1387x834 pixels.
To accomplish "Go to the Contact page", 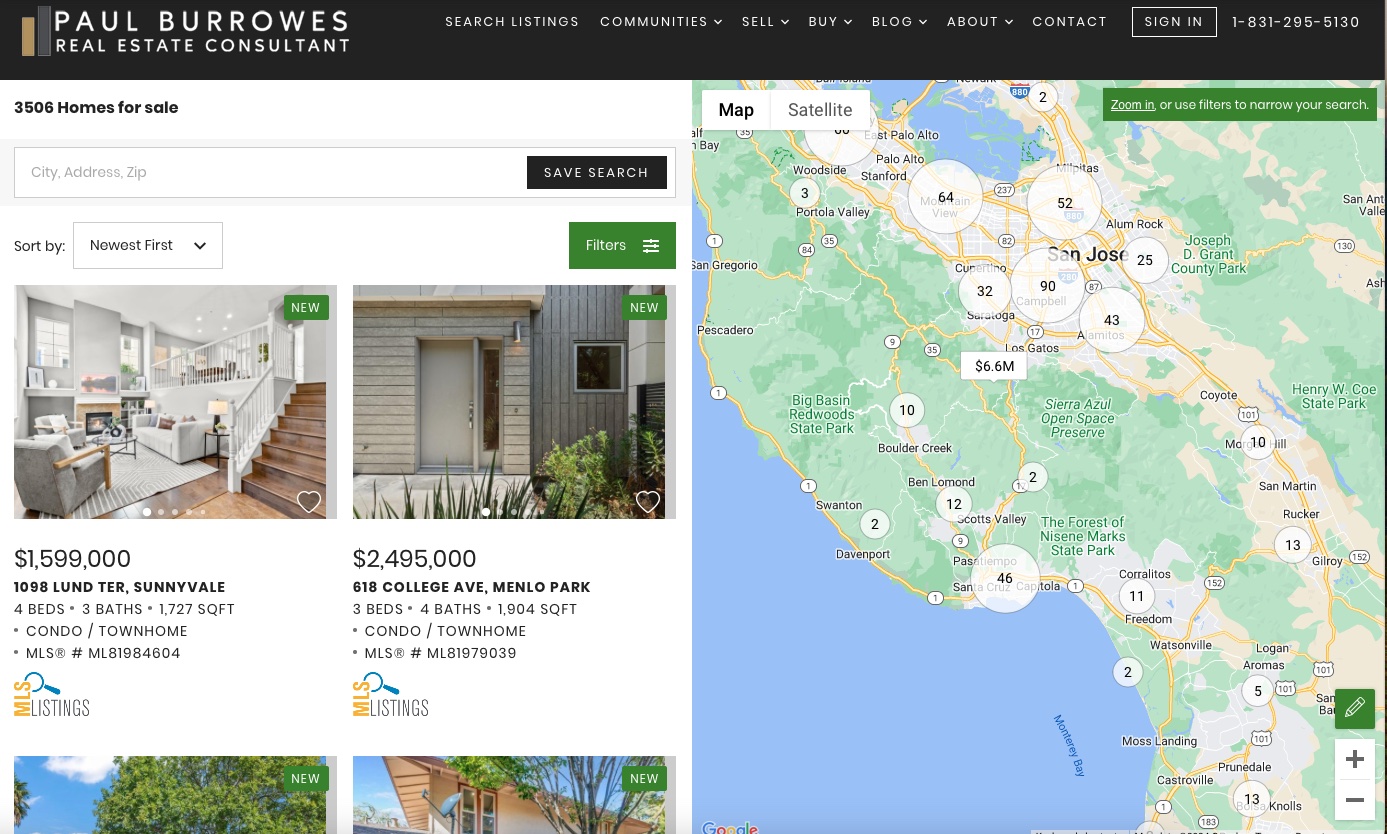I will click(x=1069, y=22).
